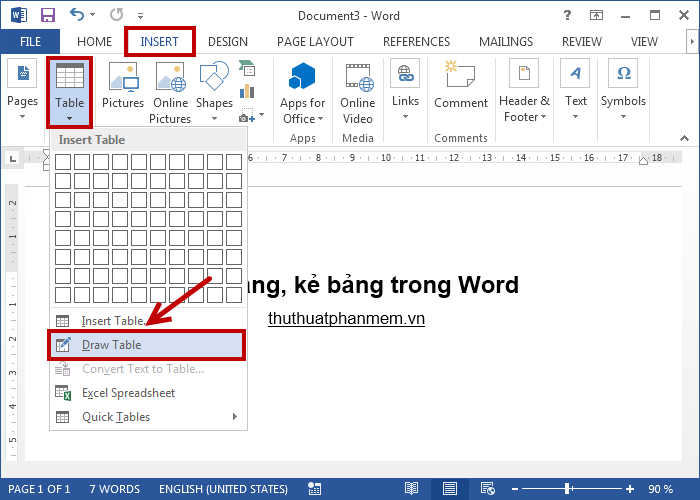Click the zoom out minus button
Screen dimensions: 700x500
(x=515, y=489)
